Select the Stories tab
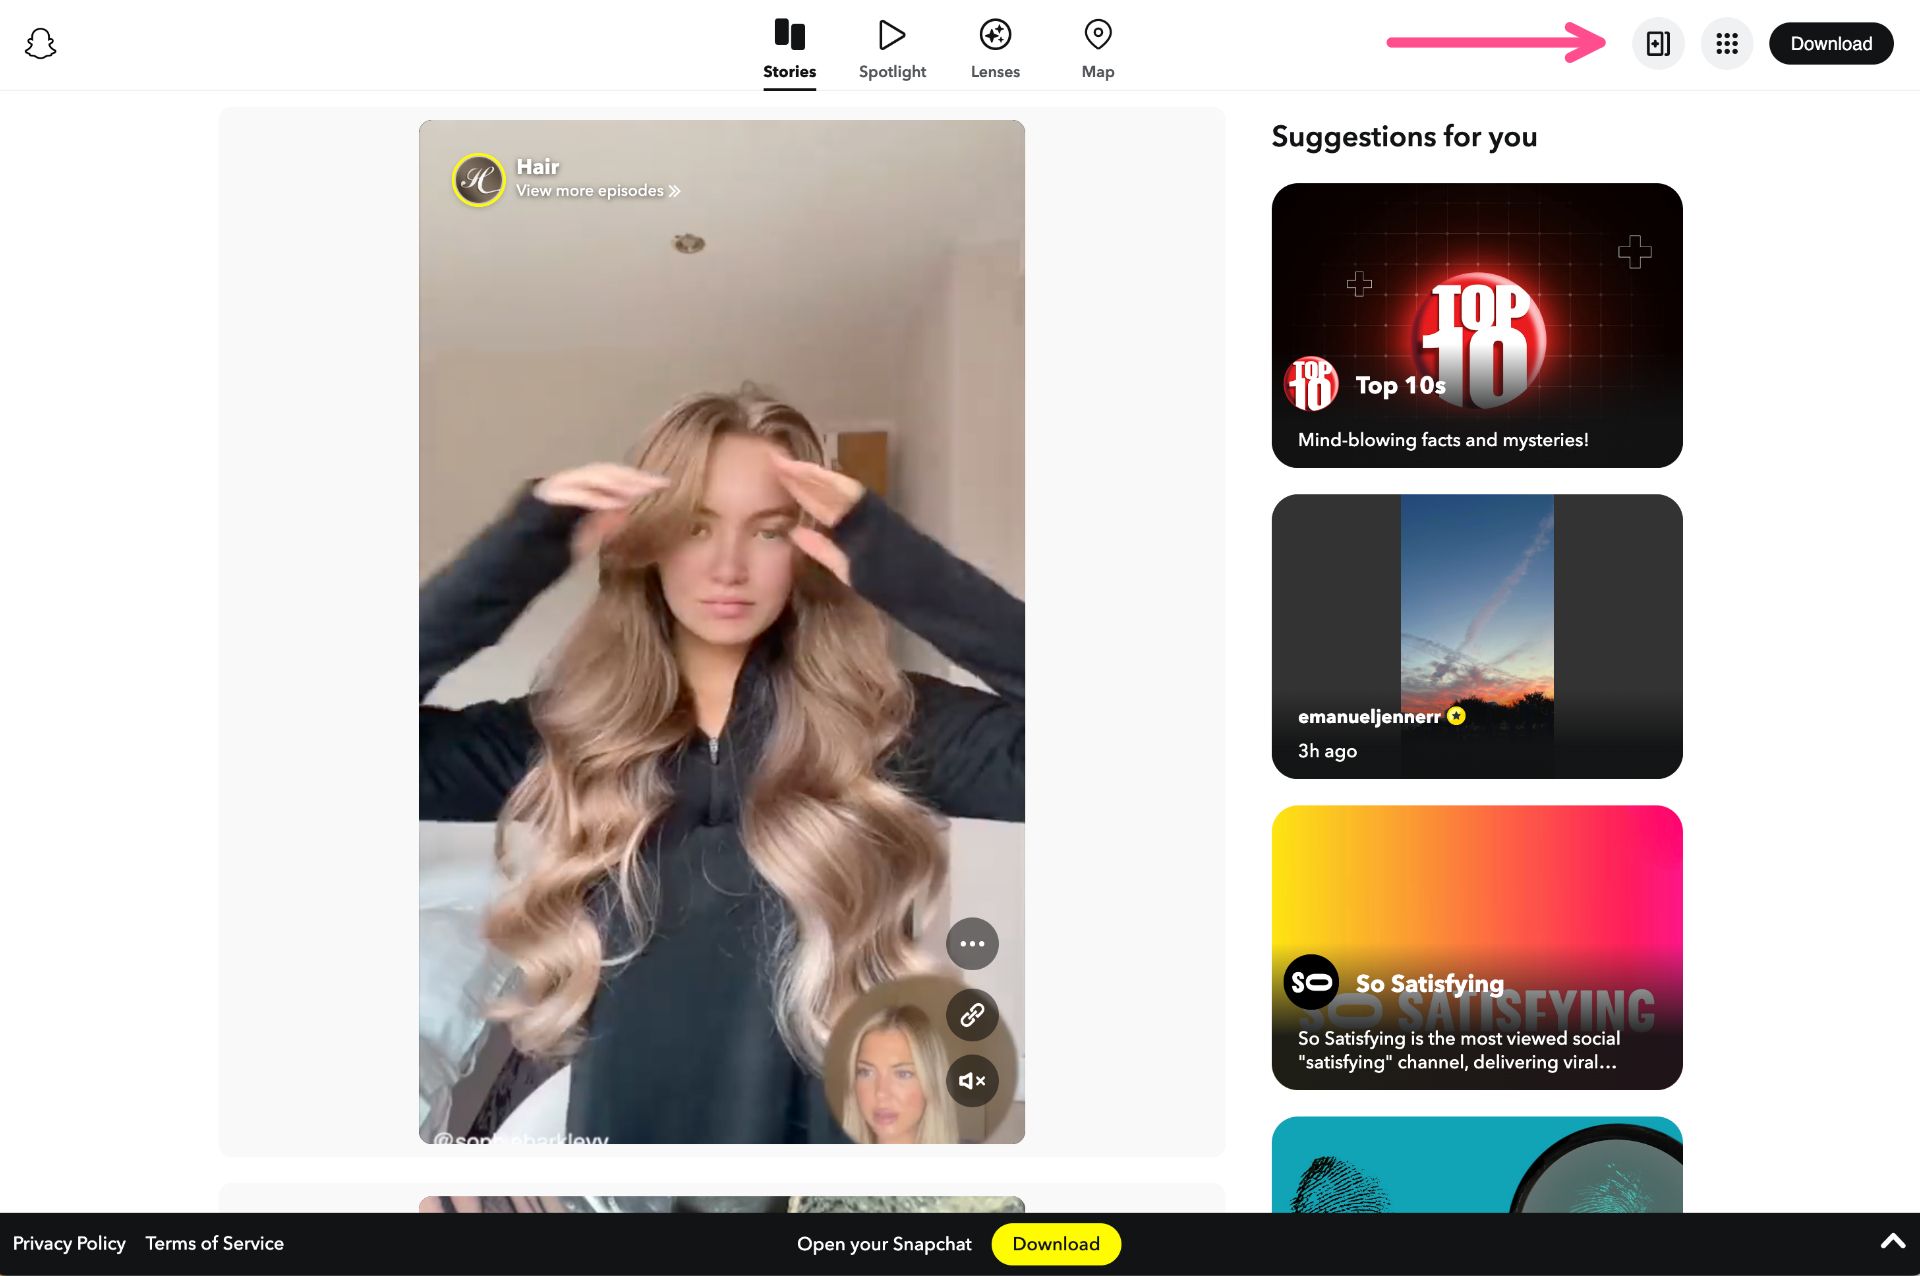 789,48
